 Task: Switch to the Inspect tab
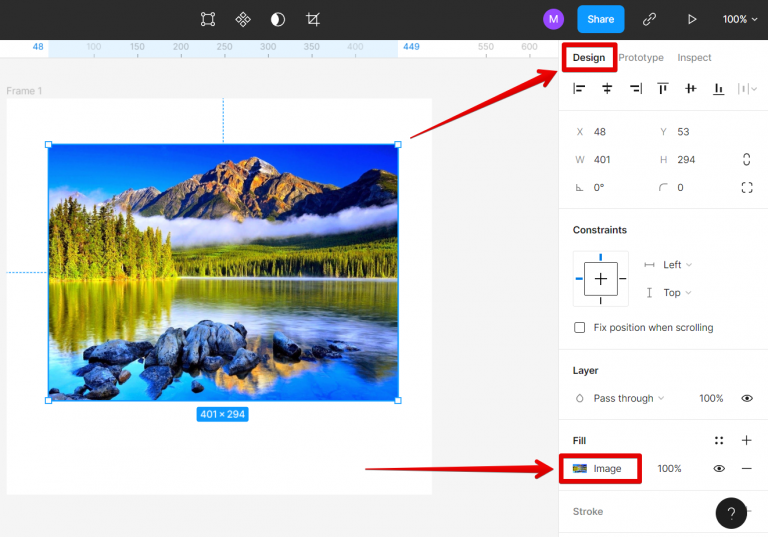[x=694, y=58]
